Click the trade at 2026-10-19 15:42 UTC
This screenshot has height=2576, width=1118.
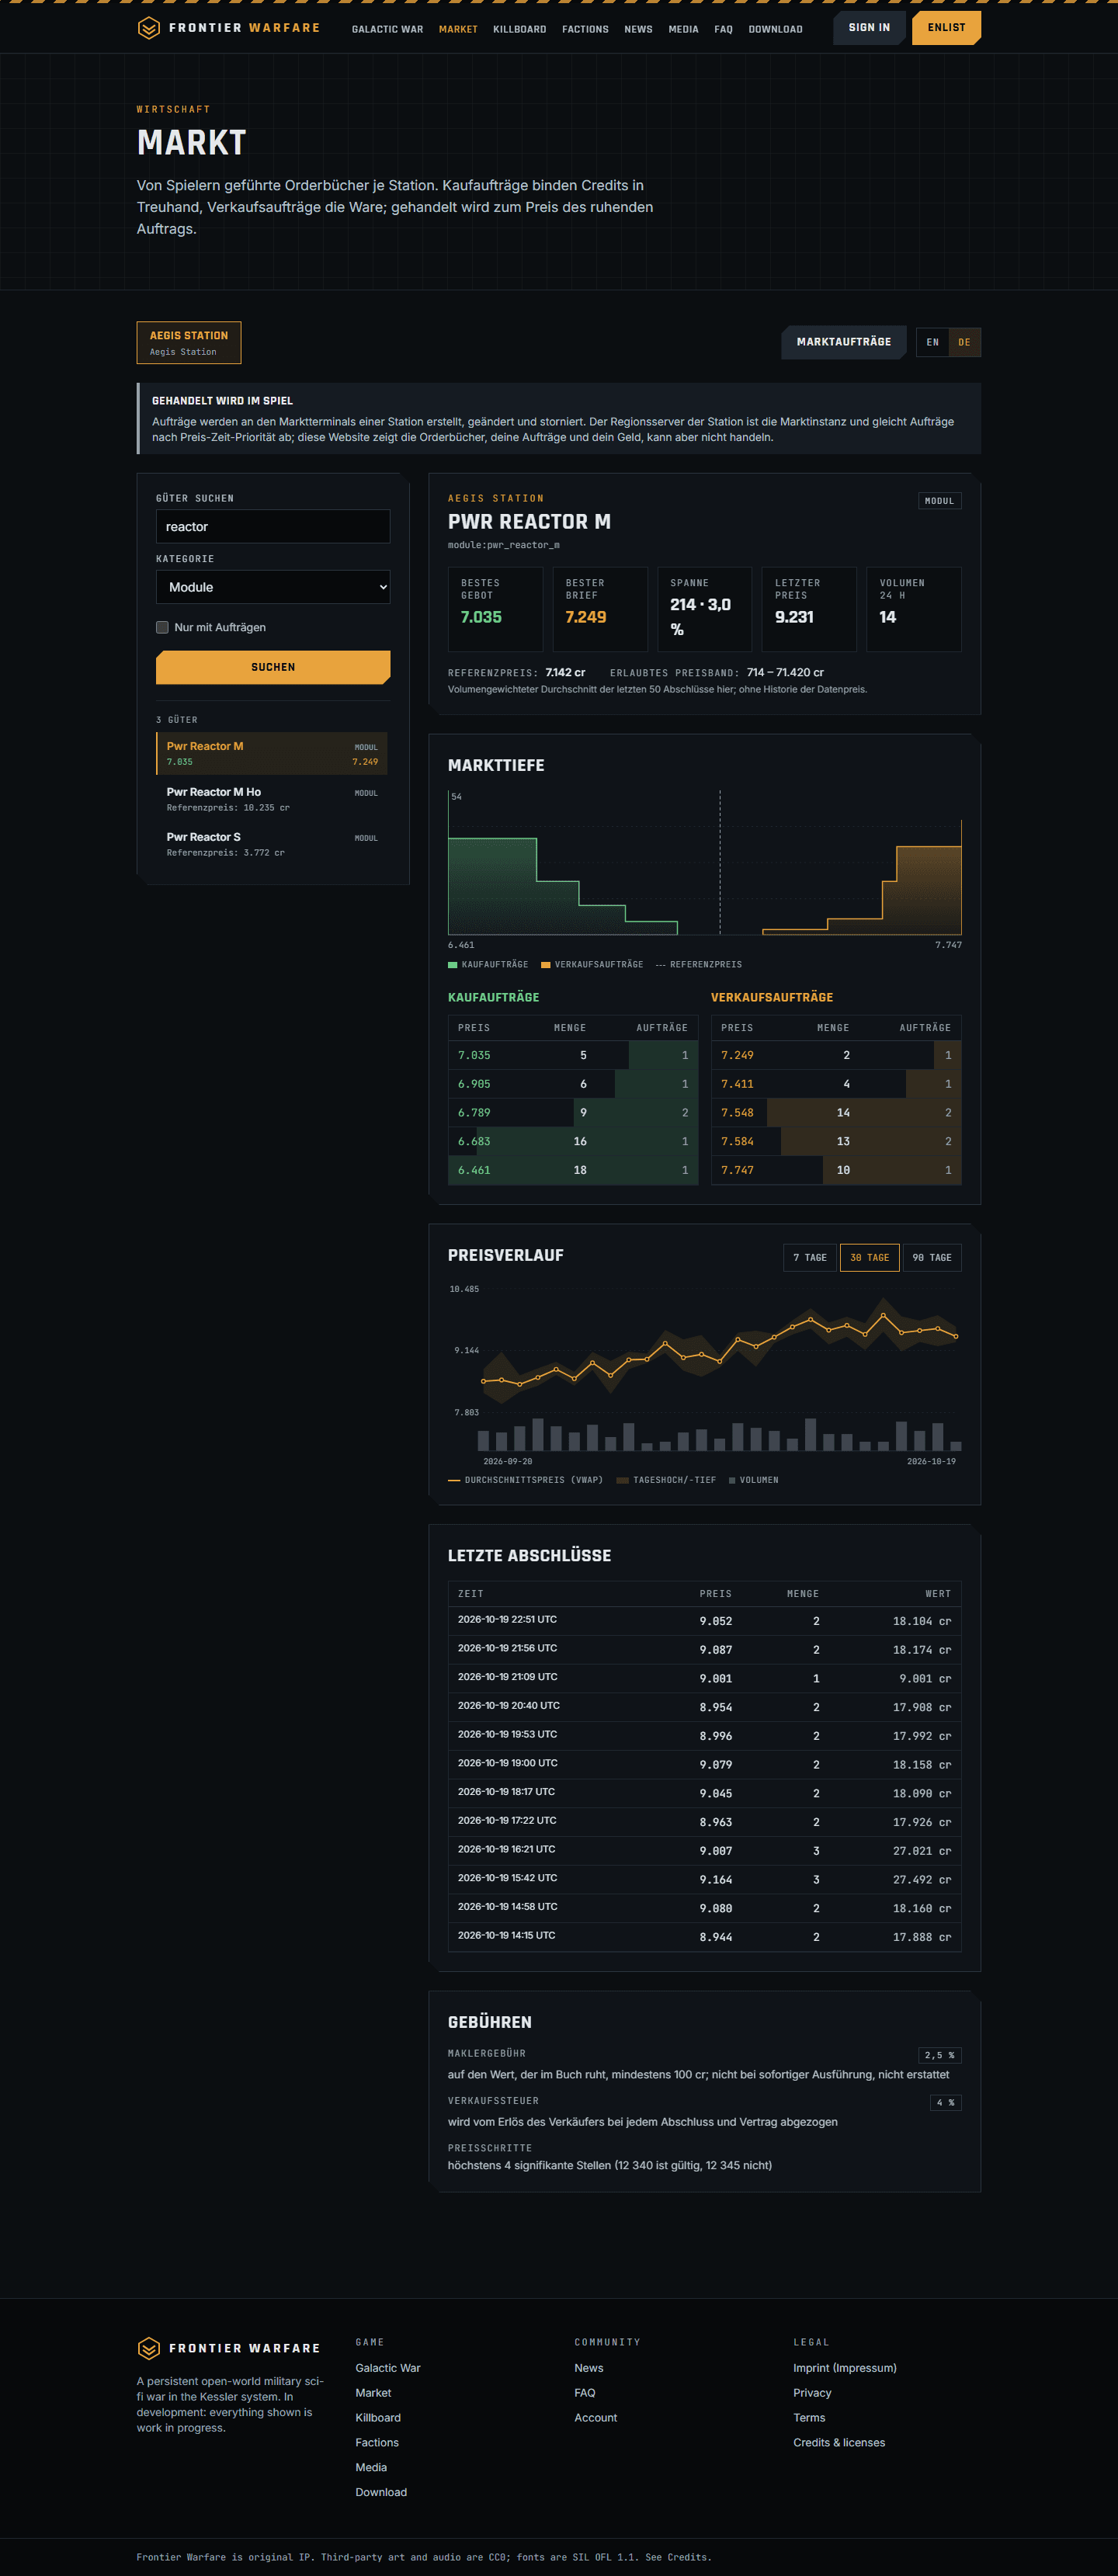704,1879
